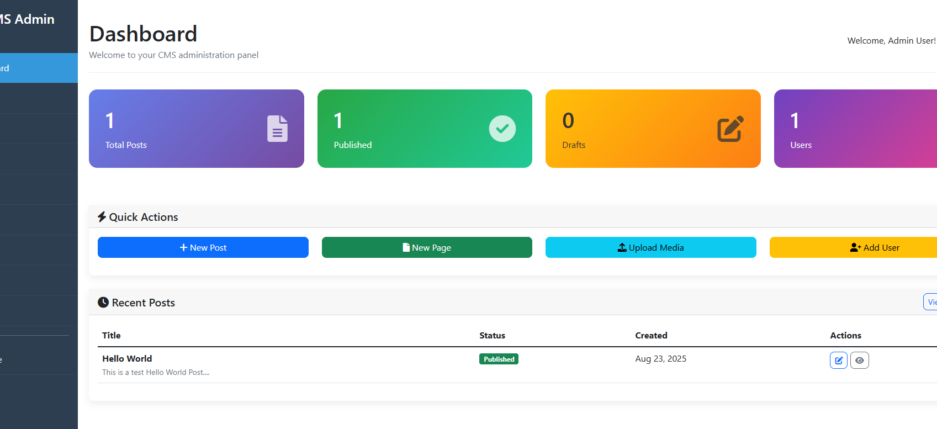Screen dimensions: 937x429
Task: Click the Status column header
Action: click(492, 335)
